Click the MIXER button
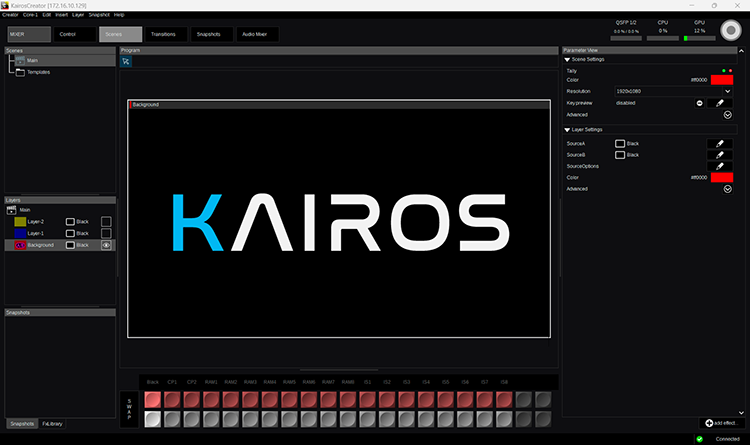 click(29, 34)
